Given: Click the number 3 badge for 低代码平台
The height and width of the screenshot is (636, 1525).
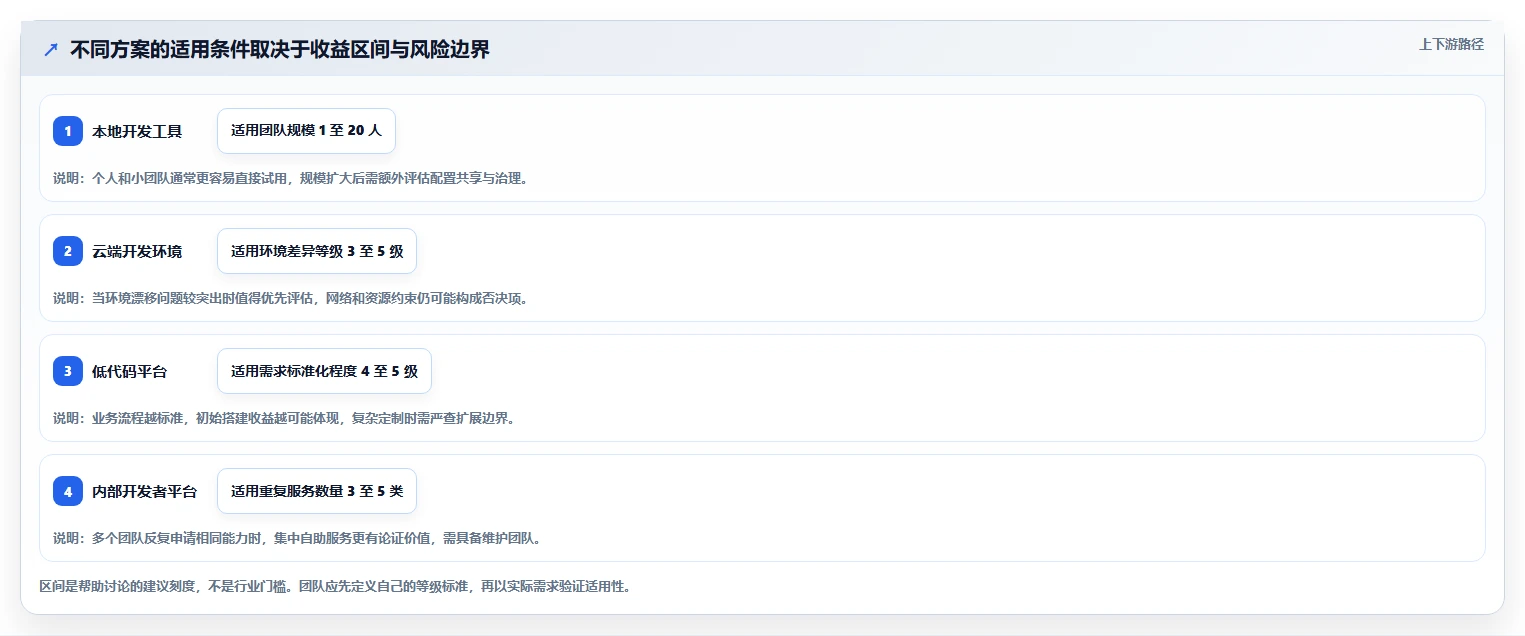Looking at the screenshot, I should click(x=68, y=371).
